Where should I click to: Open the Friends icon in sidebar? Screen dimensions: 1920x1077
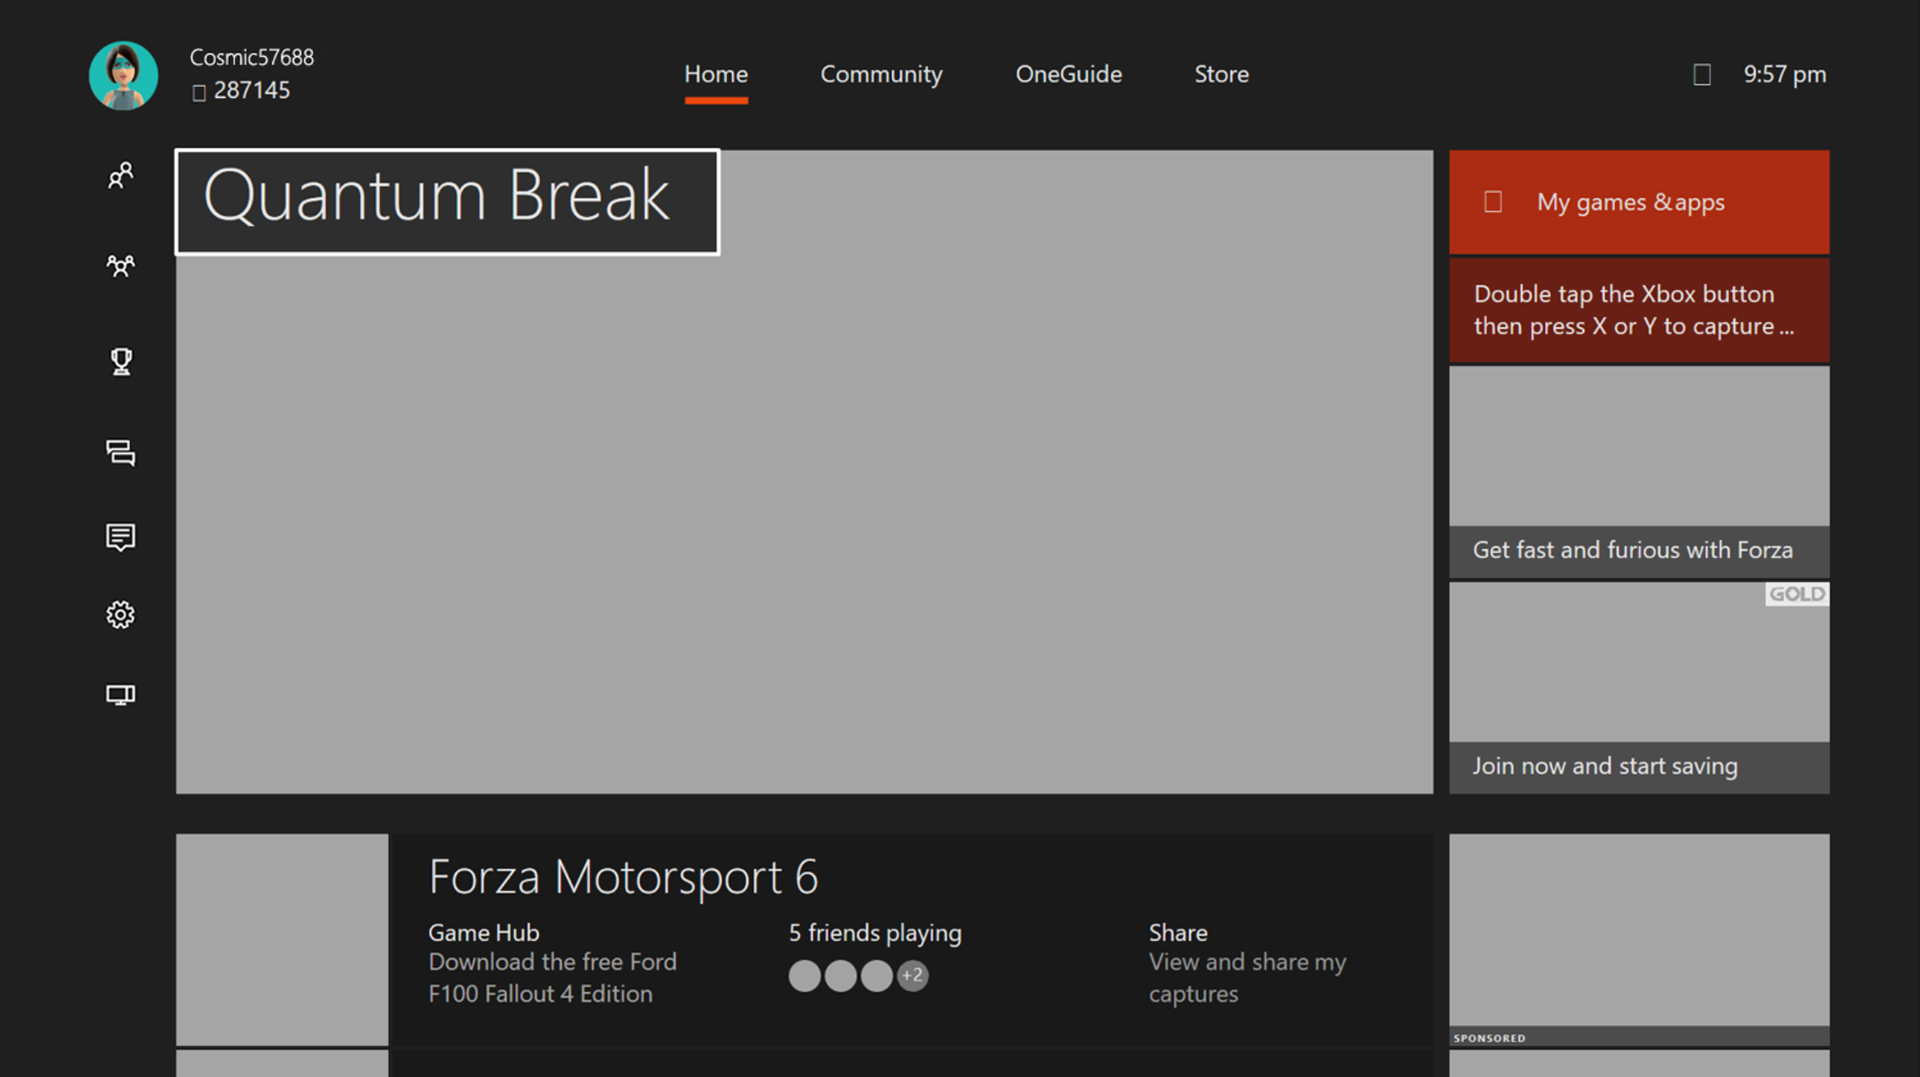(121, 176)
